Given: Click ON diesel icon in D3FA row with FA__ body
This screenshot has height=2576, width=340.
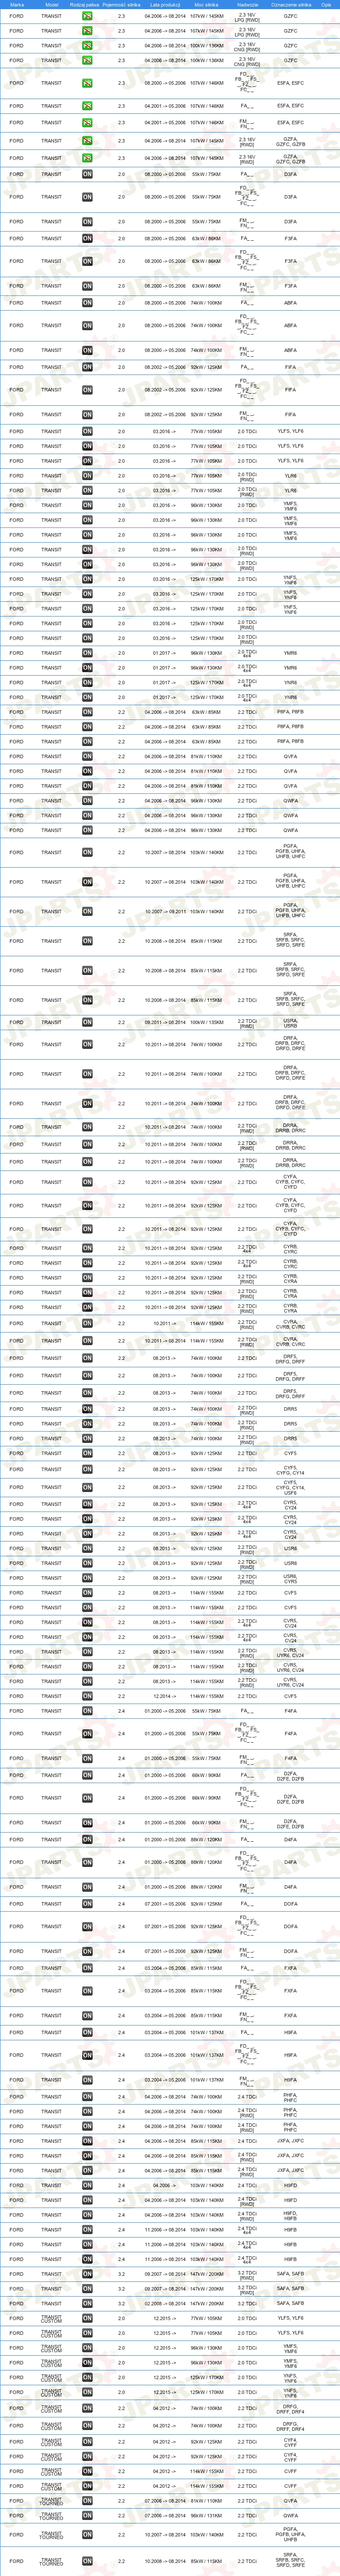Looking at the screenshot, I should click(x=87, y=174).
